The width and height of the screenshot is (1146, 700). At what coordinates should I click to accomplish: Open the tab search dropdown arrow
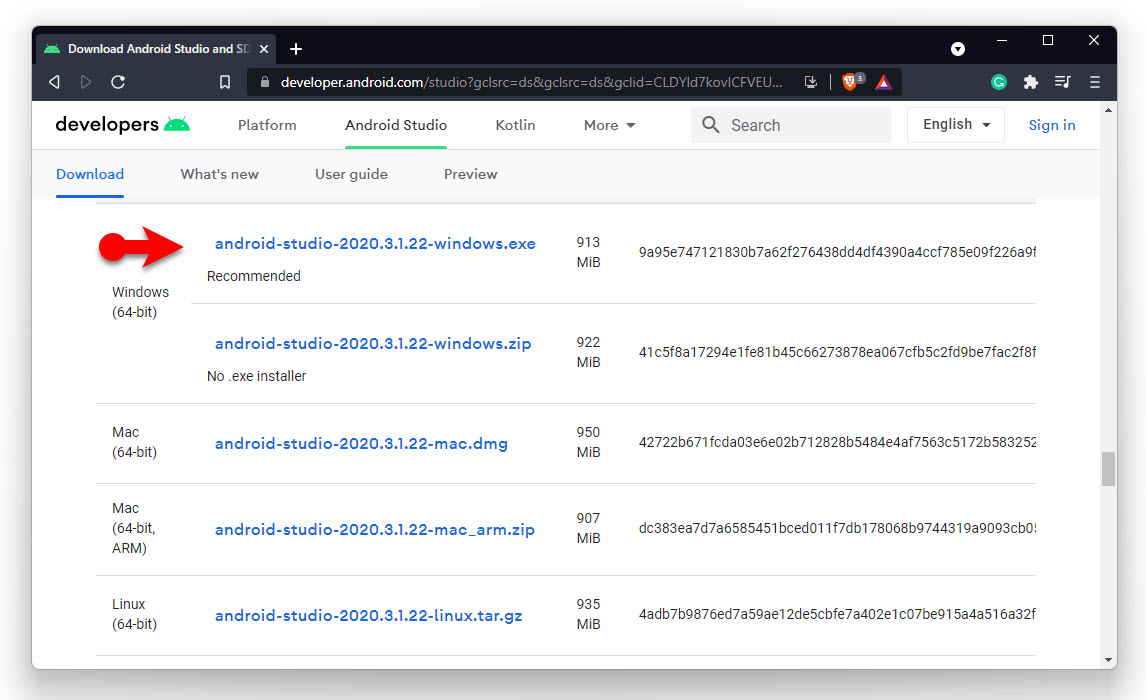[x=957, y=49]
